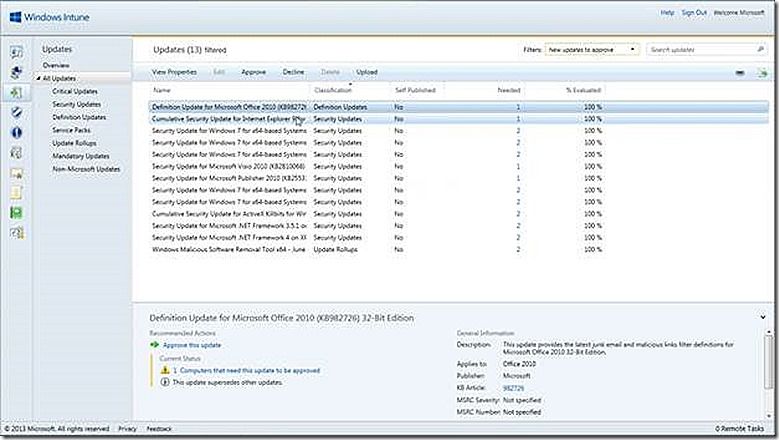Select Non-Microsoft Updates in the tree
Viewport: 779px width, 440px height.
[86, 169]
